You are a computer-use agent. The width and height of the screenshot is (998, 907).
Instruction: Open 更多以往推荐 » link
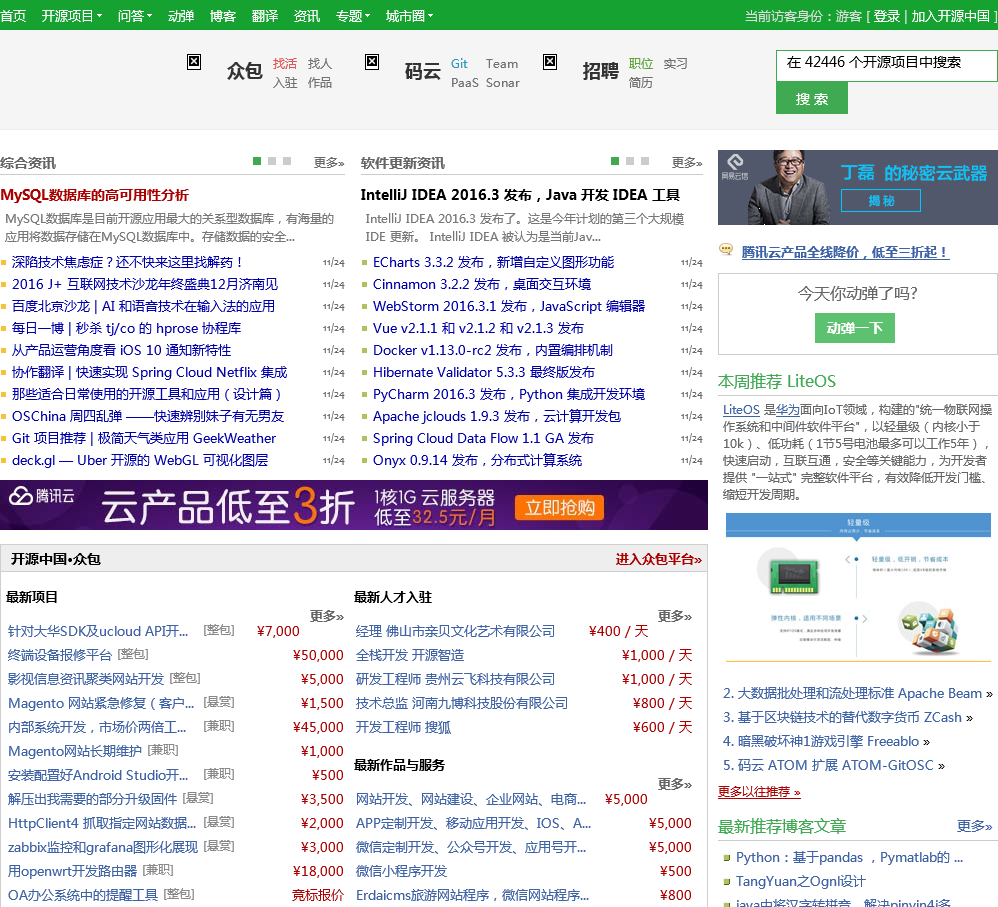point(759,792)
